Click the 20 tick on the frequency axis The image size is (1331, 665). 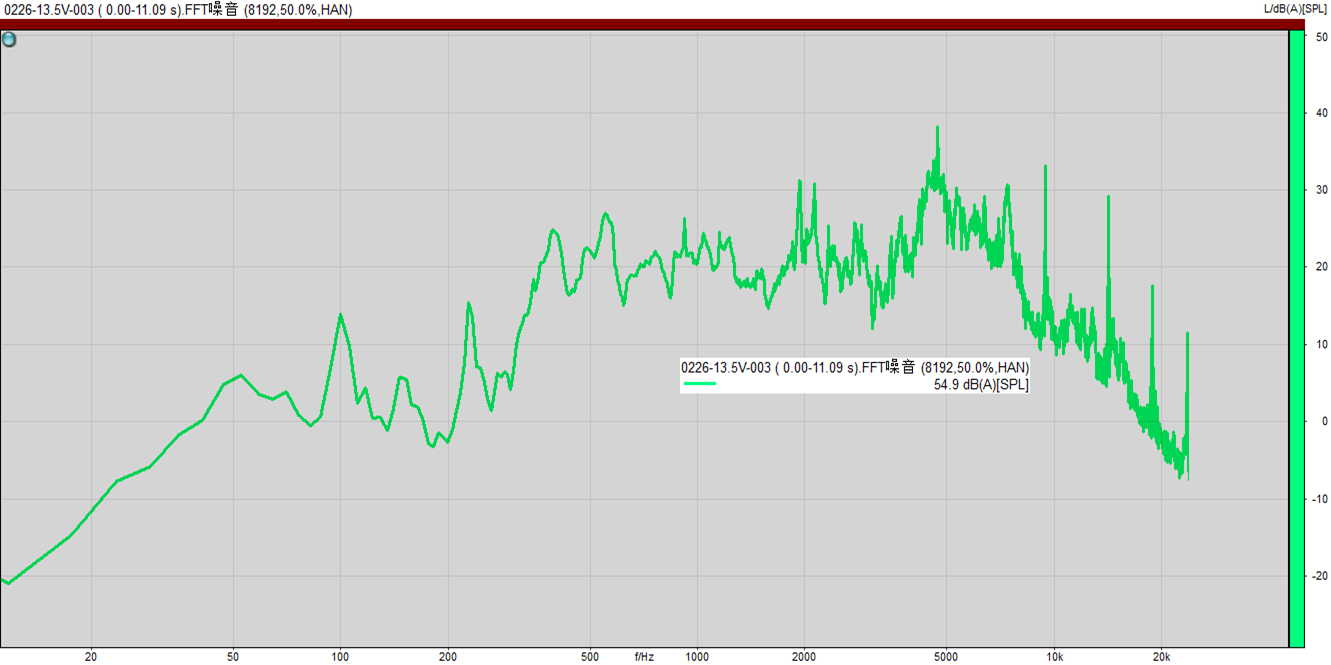point(91,657)
